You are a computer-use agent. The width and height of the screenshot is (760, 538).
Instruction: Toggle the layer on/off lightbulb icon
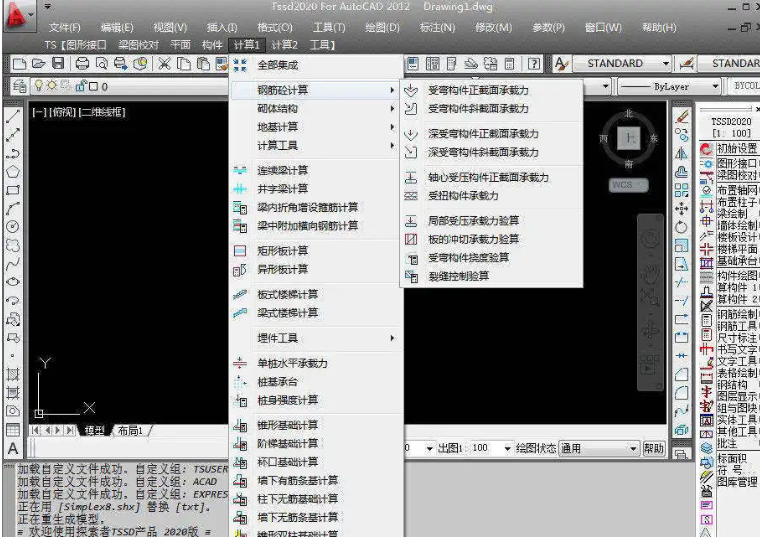pos(38,86)
